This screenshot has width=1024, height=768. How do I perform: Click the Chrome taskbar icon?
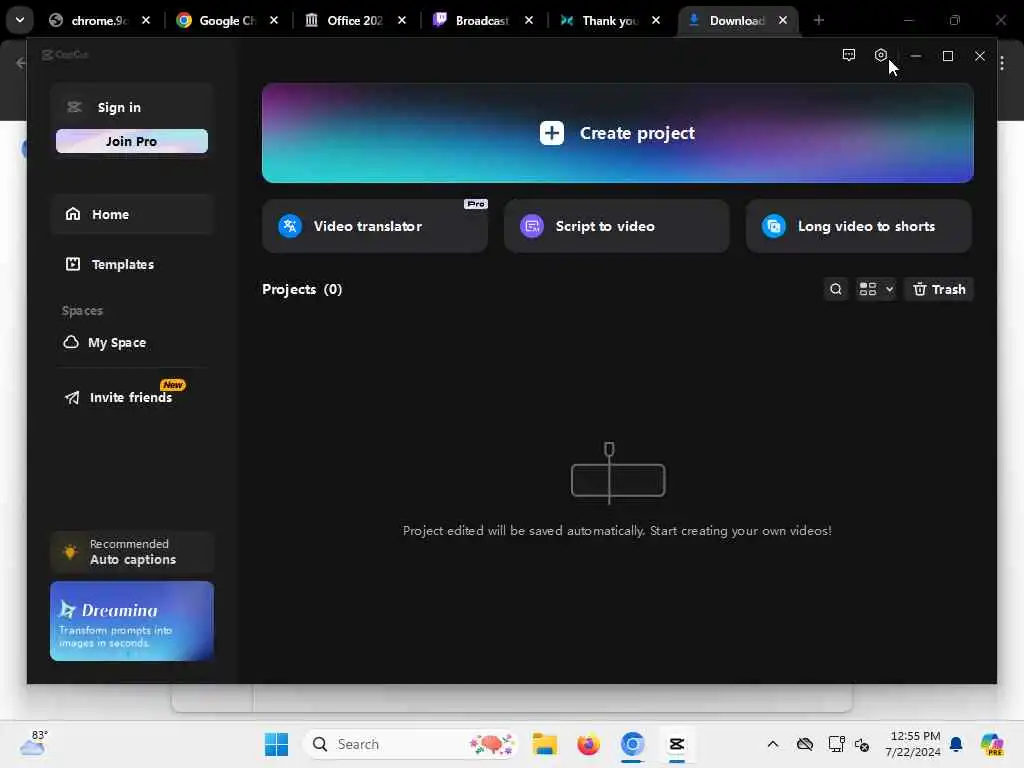(x=632, y=744)
